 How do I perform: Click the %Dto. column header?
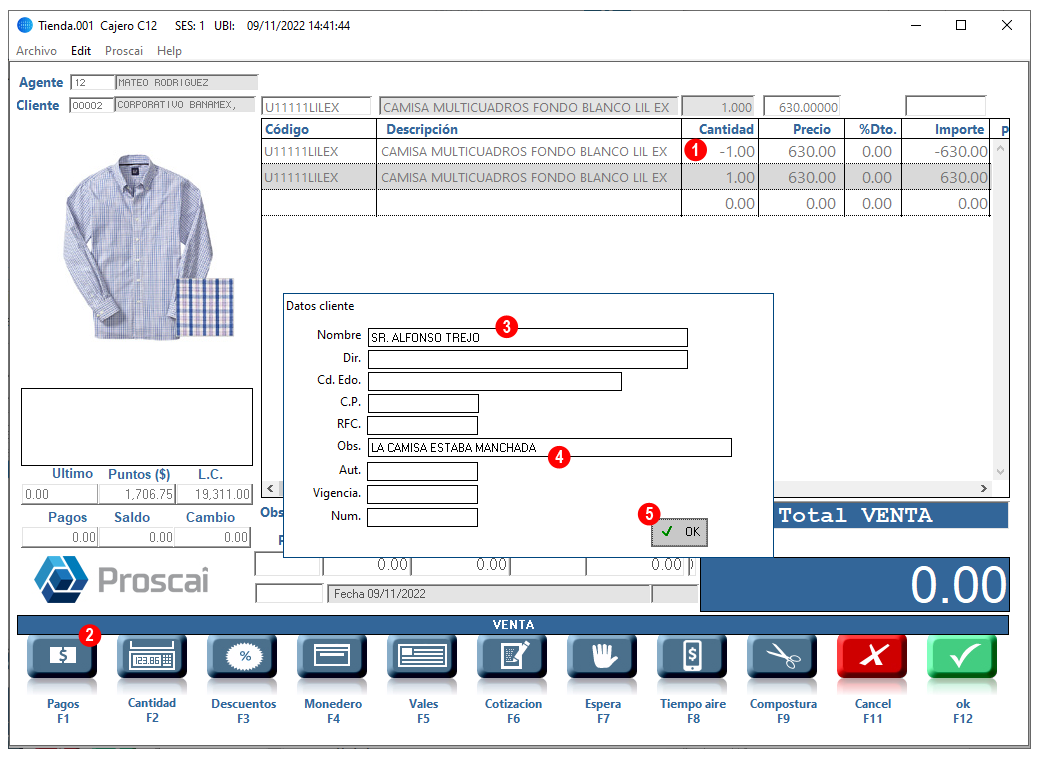(873, 129)
